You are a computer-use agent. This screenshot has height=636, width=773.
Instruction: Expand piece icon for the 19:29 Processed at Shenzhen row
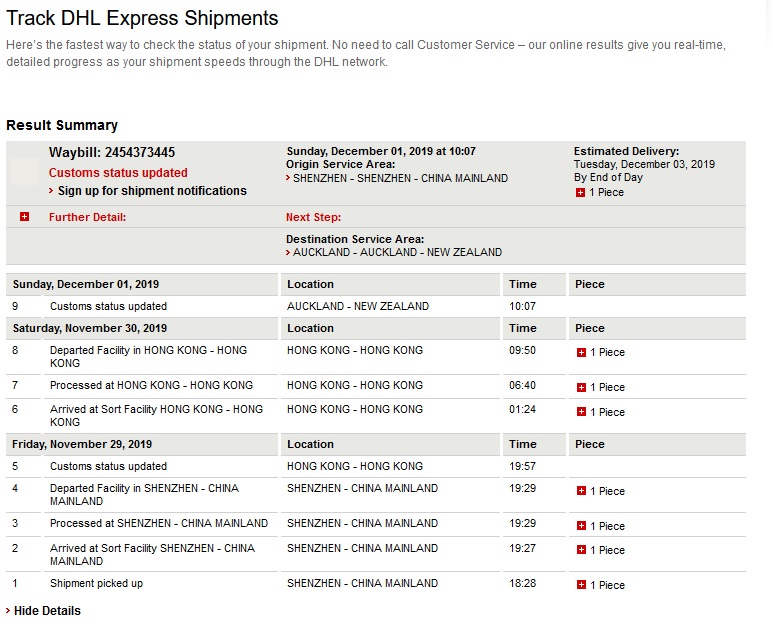581,526
